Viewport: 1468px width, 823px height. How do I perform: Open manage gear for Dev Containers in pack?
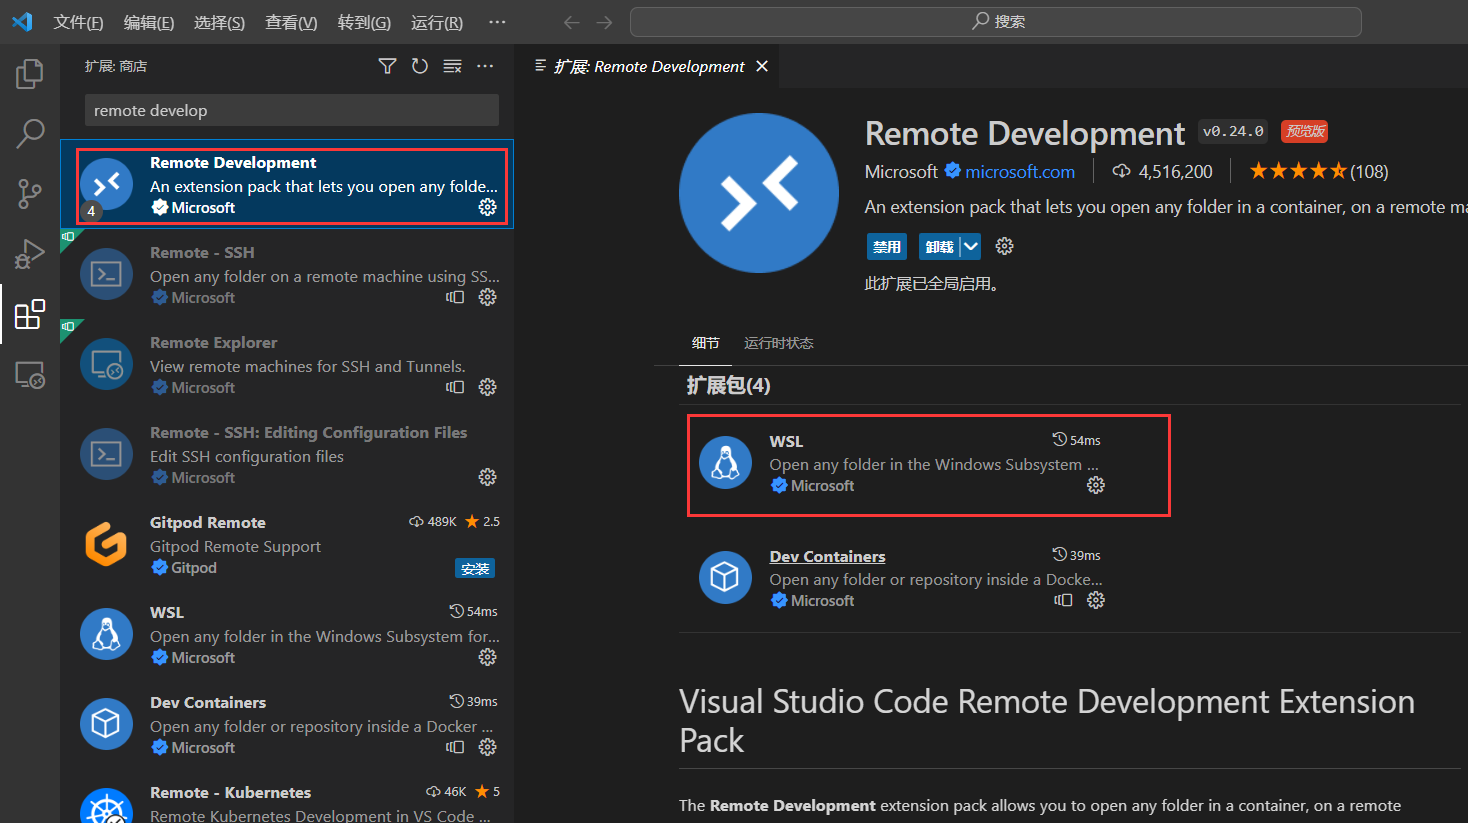pyautogui.click(x=1096, y=600)
